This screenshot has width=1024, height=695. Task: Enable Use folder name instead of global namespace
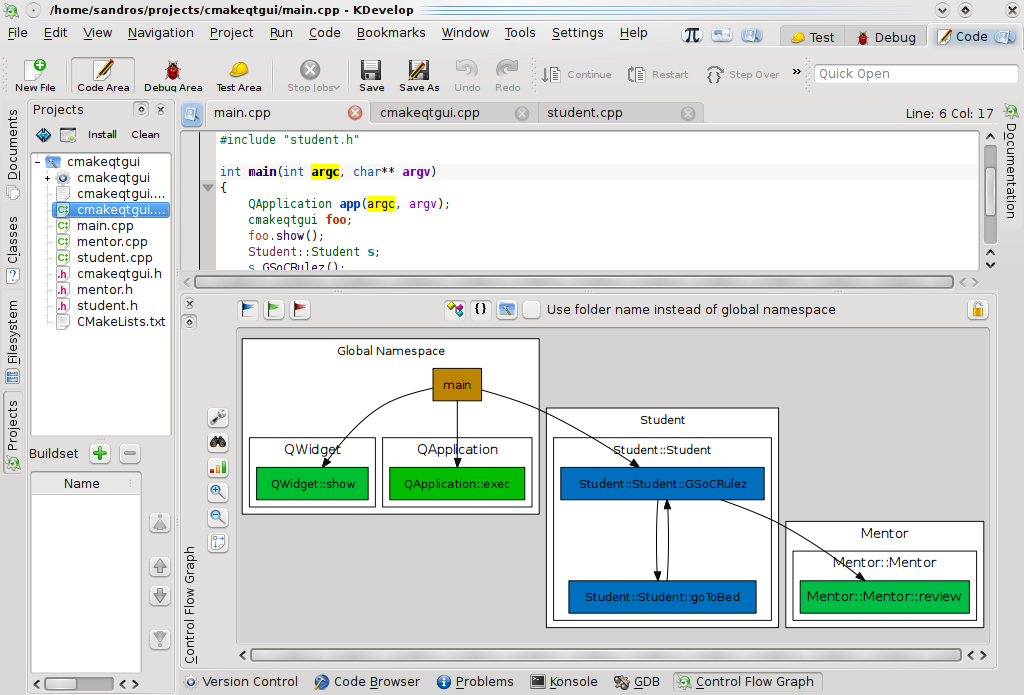tap(532, 310)
